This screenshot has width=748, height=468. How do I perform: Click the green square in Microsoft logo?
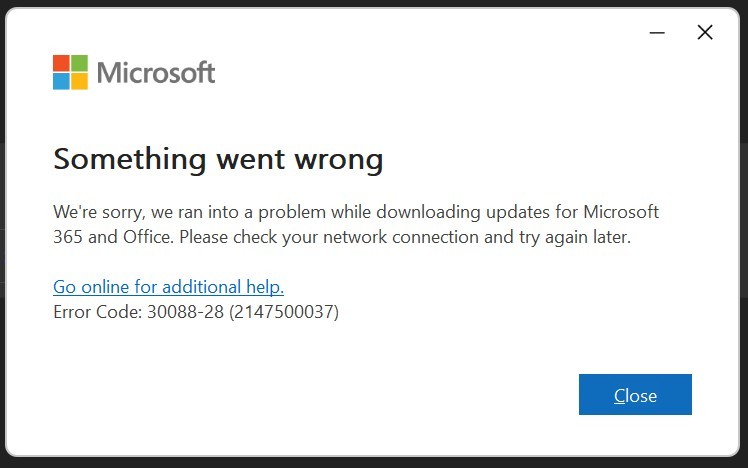(x=80, y=63)
